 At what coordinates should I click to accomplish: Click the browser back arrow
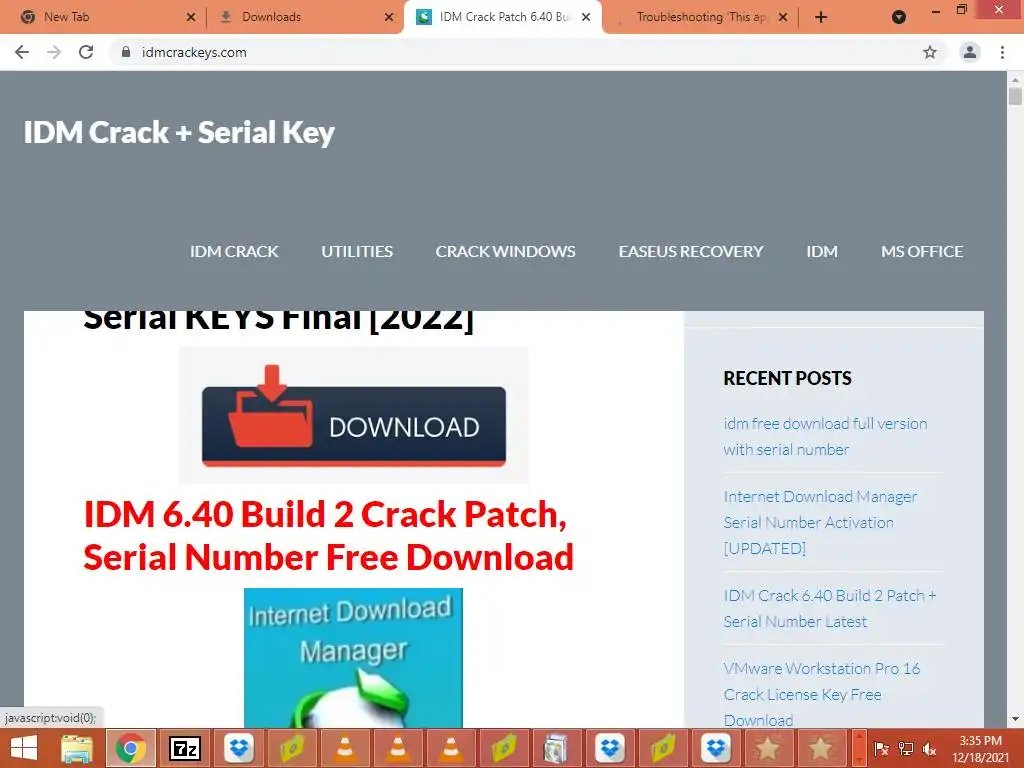(x=22, y=52)
